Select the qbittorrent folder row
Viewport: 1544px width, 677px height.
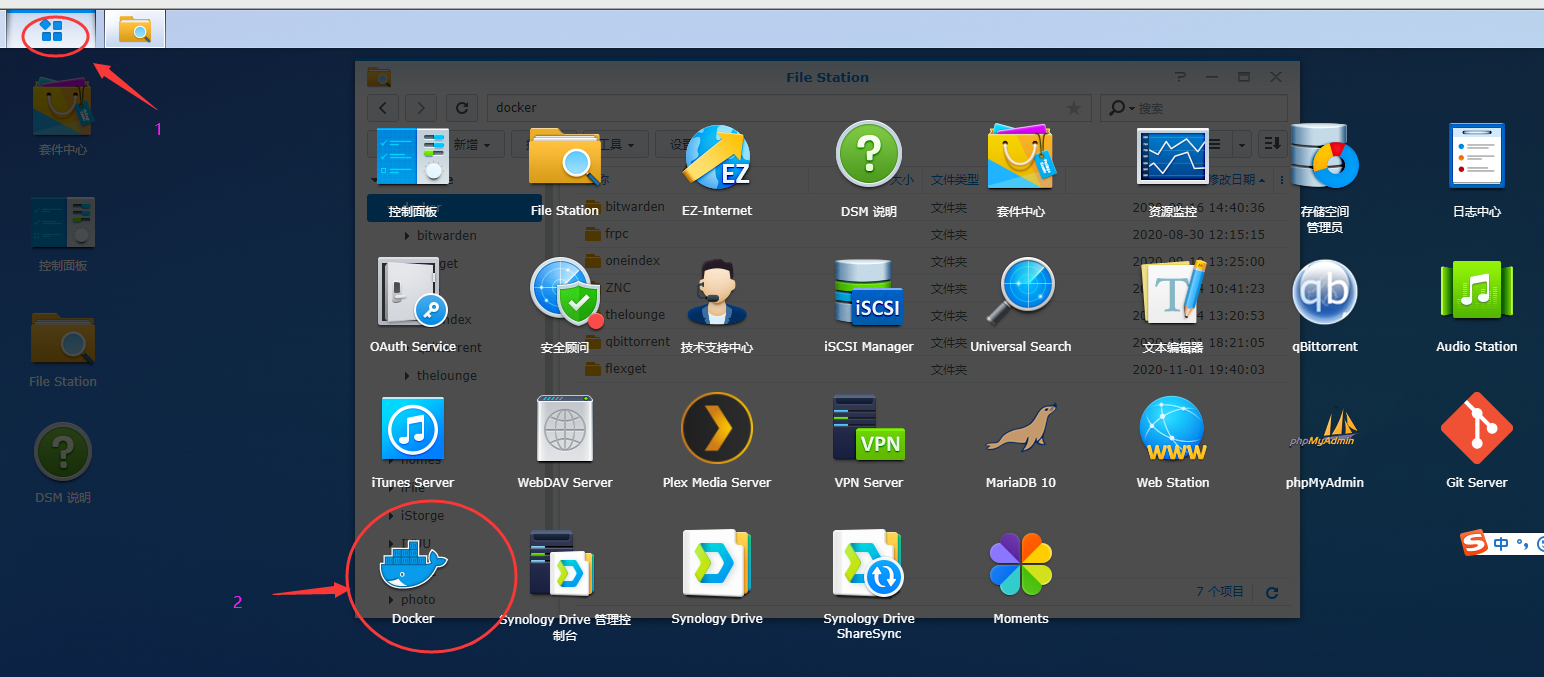tap(927, 342)
